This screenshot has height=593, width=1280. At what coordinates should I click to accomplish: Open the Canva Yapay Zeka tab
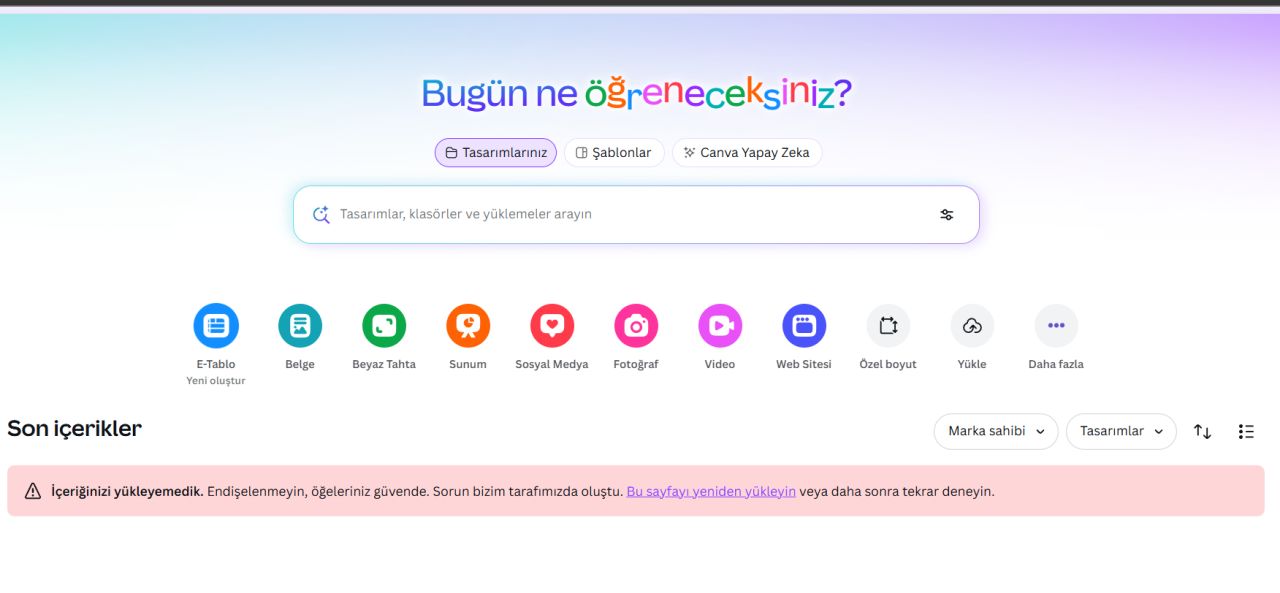(747, 153)
